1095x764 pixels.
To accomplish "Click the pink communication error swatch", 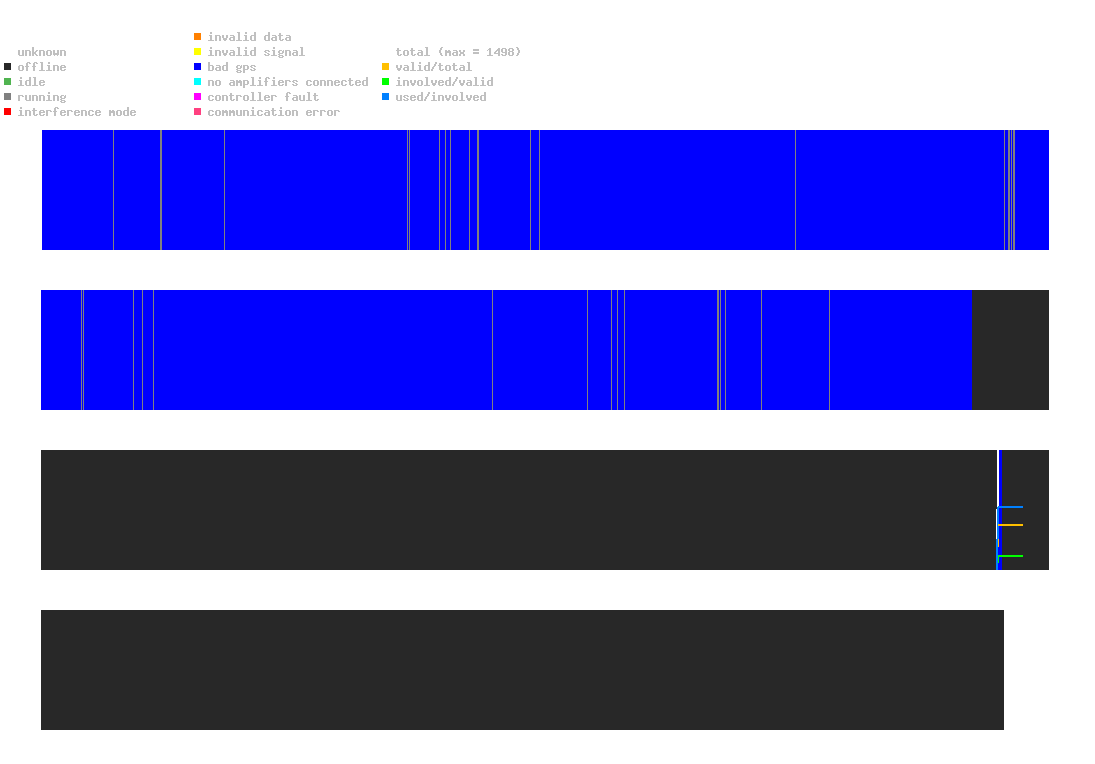I will click(197, 112).
